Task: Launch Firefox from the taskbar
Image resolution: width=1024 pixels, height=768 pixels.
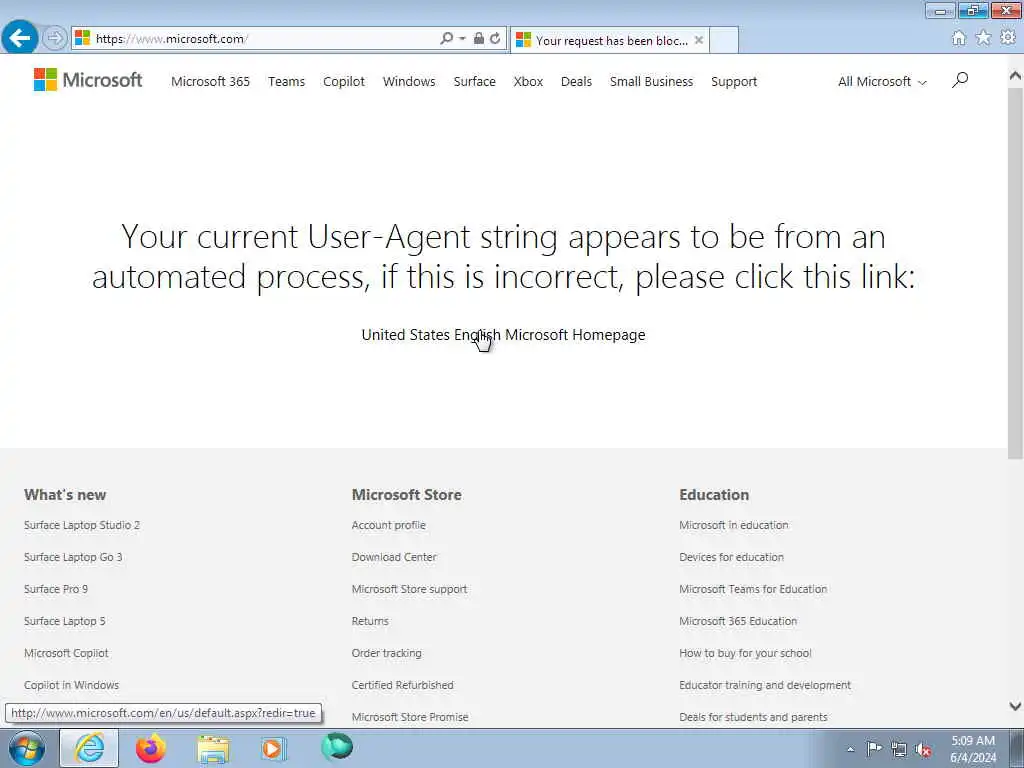Action: point(150,748)
